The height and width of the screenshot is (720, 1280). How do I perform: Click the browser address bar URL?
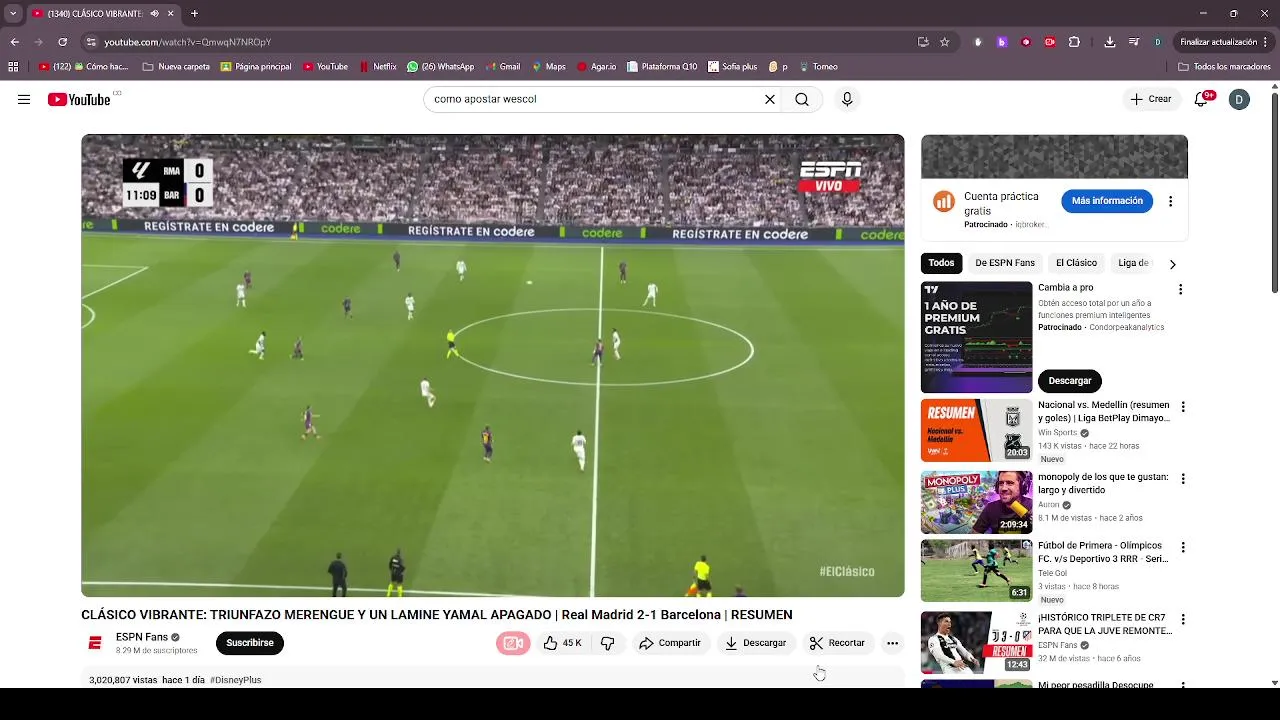[188, 42]
